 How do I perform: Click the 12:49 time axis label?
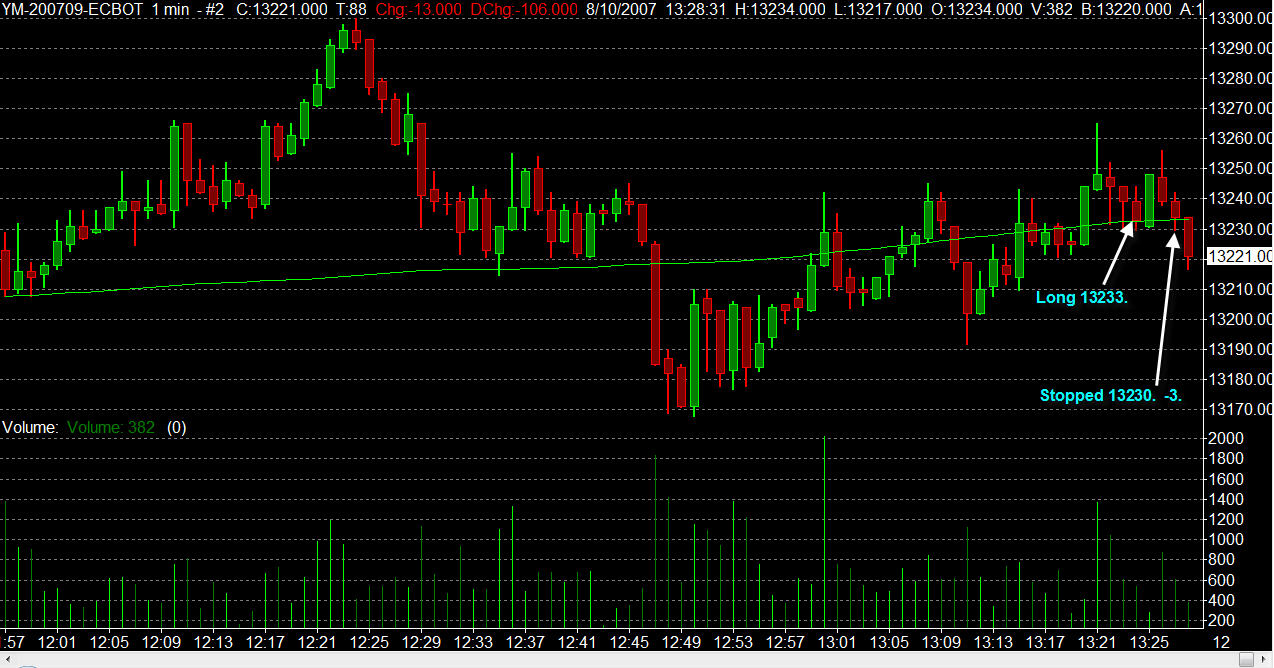(x=681, y=641)
